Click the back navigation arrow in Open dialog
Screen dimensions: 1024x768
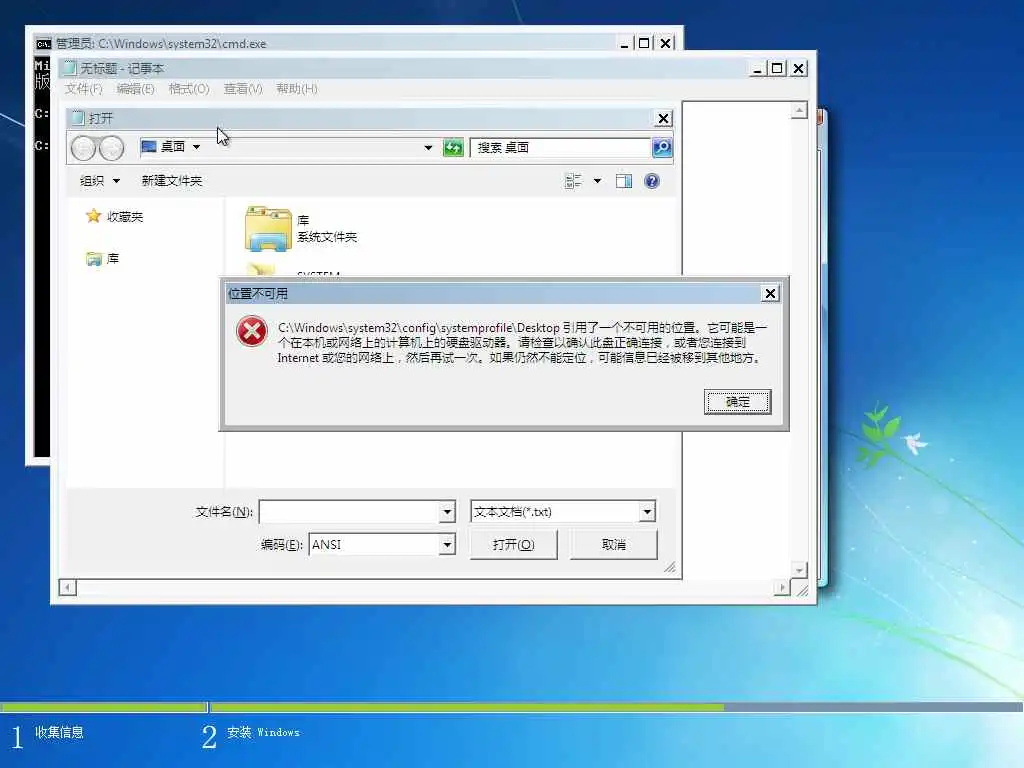click(x=83, y=148)
